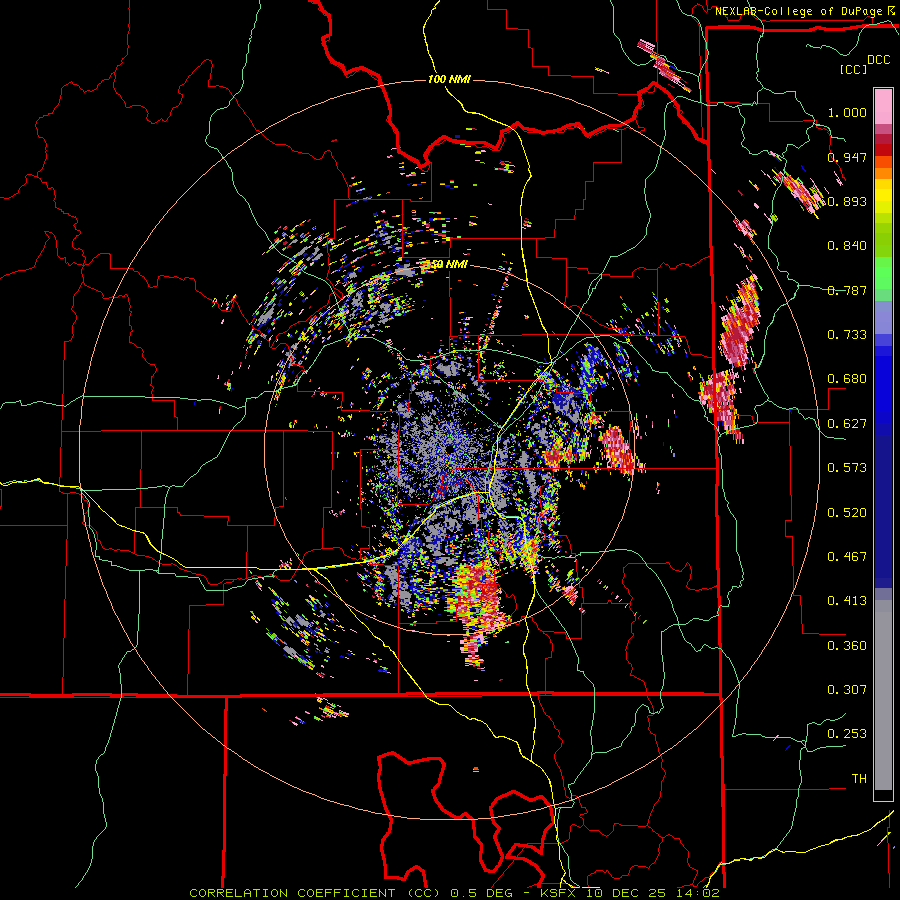Click the 0.253 scale value

point(847,734)
